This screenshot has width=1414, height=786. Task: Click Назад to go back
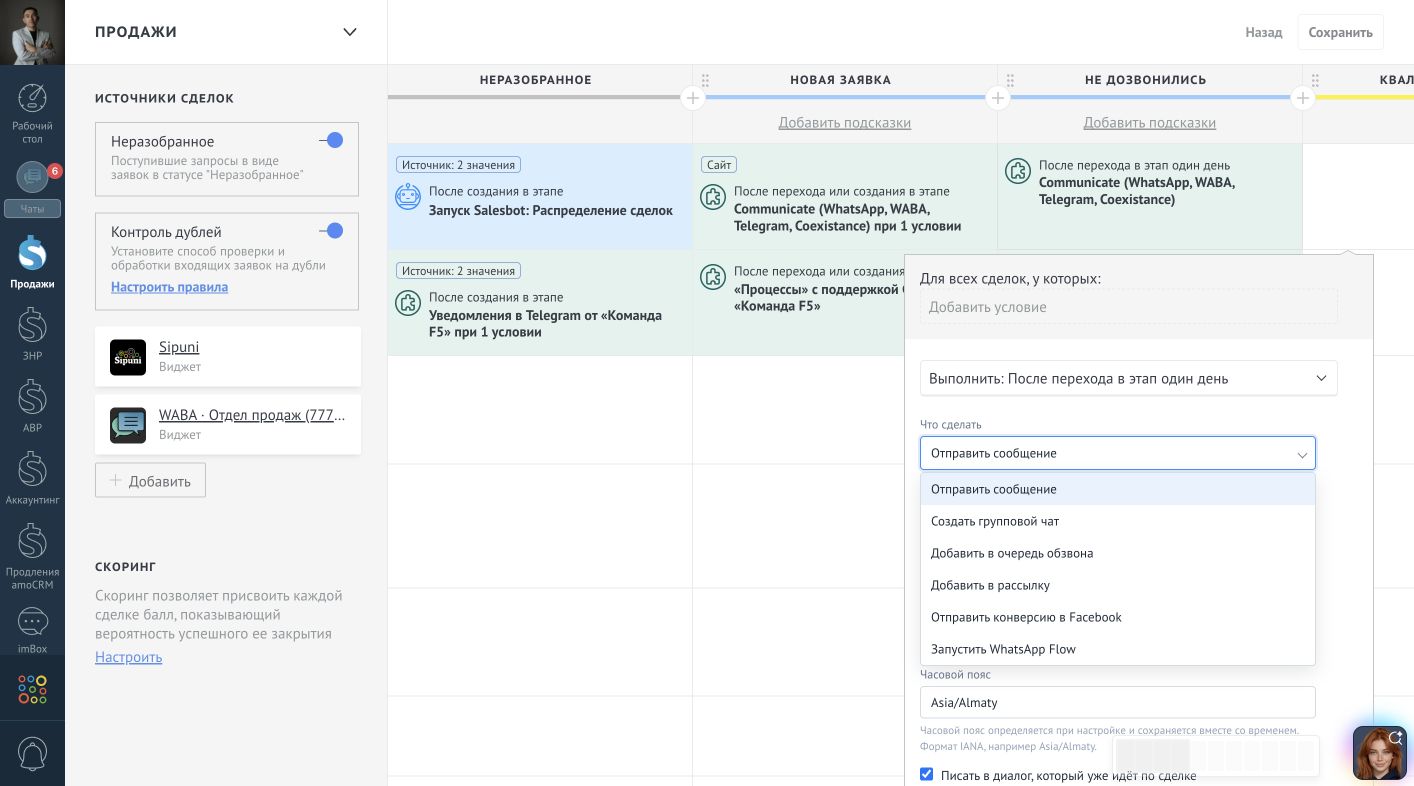tap(1264, 32)
